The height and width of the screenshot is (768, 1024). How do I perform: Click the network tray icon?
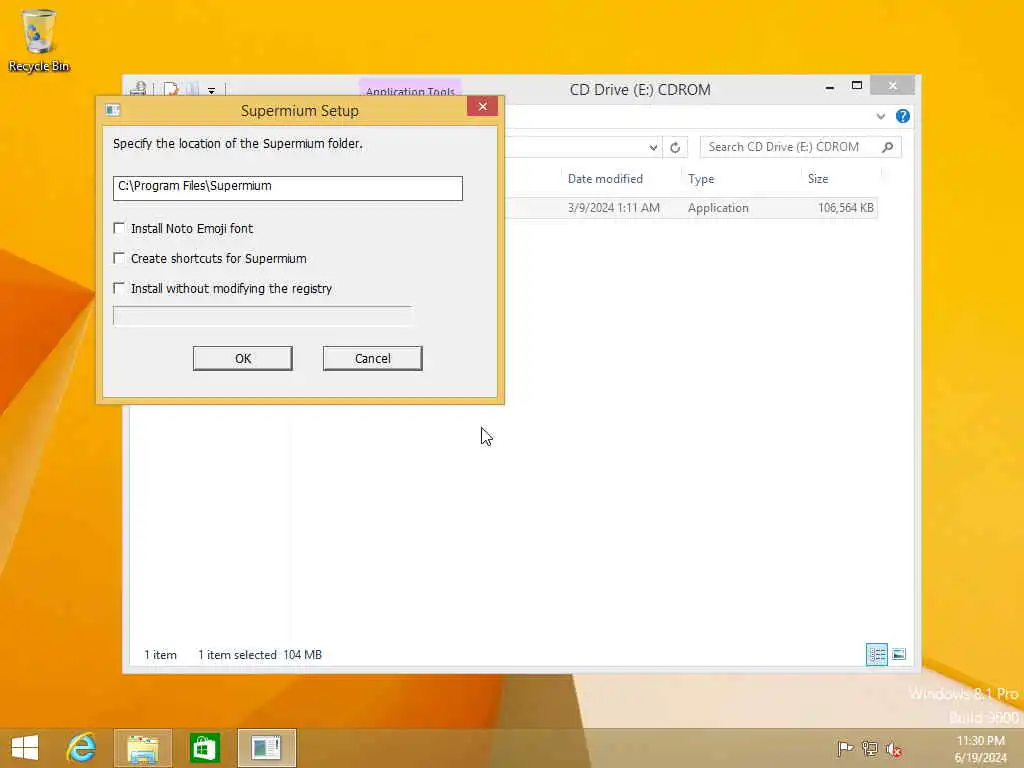click(870, 748)
